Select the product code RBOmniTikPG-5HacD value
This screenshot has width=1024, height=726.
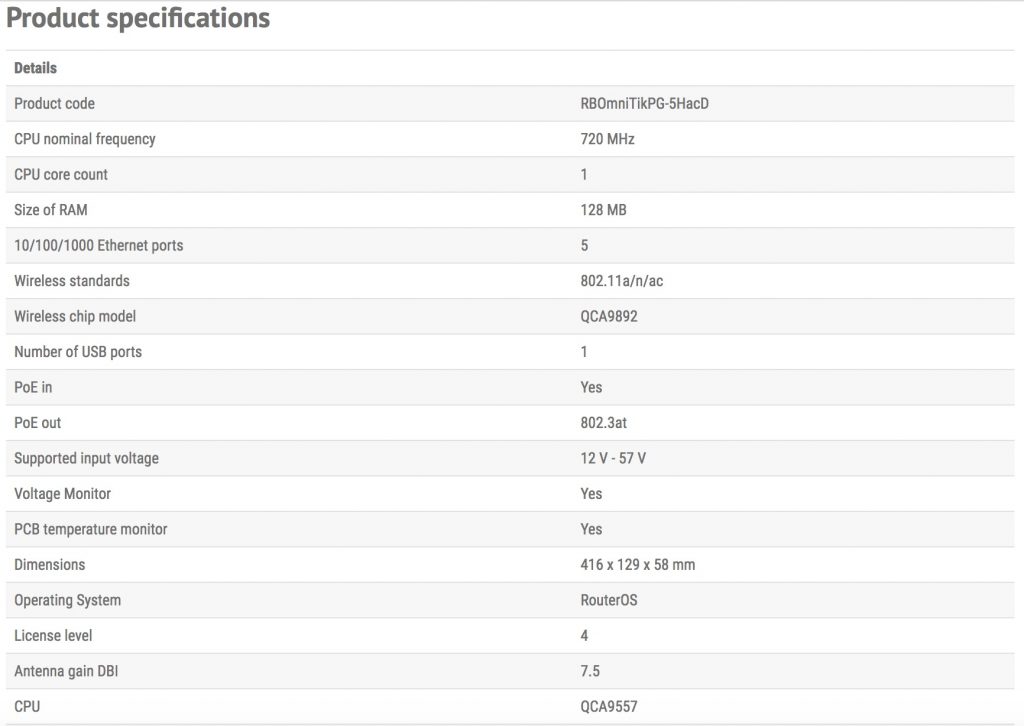(x=644, y=104)
